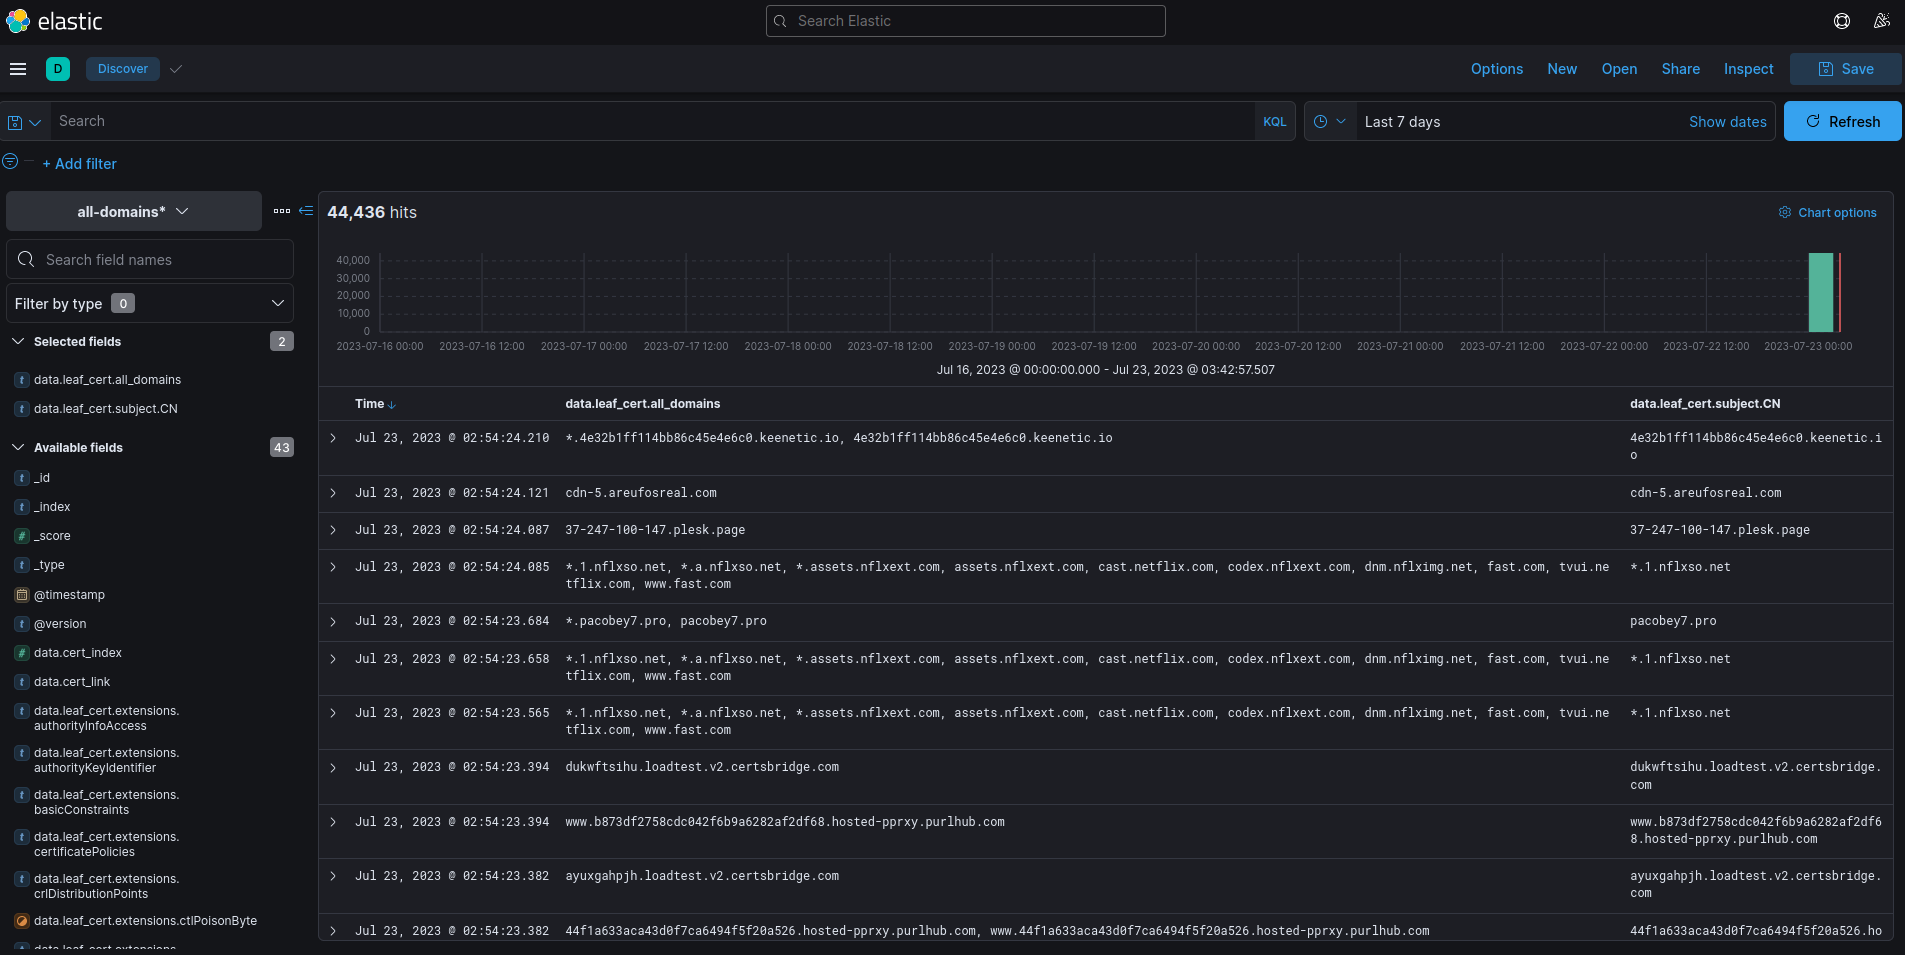
Task: Open the Share menu
Action: [x=1680, y=69]
